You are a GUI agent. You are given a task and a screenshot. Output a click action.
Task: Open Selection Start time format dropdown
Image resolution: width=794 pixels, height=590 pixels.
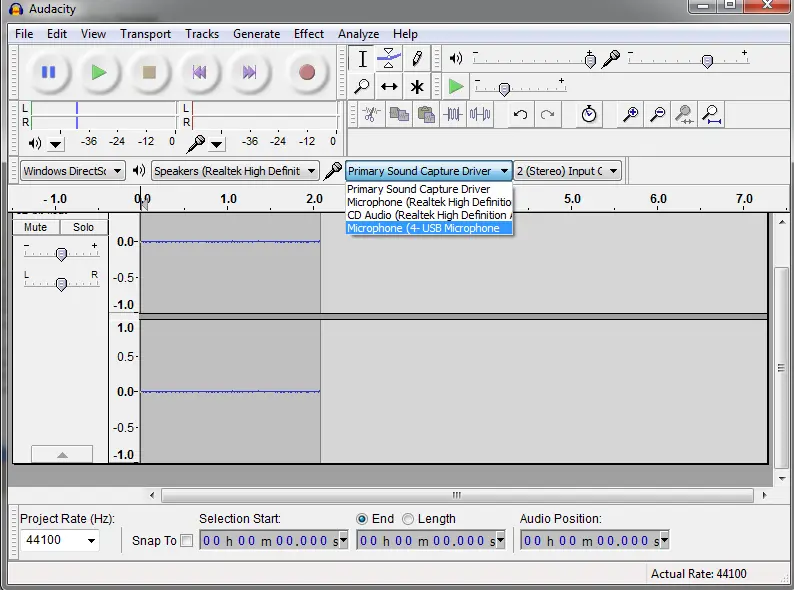click(343, 540)
